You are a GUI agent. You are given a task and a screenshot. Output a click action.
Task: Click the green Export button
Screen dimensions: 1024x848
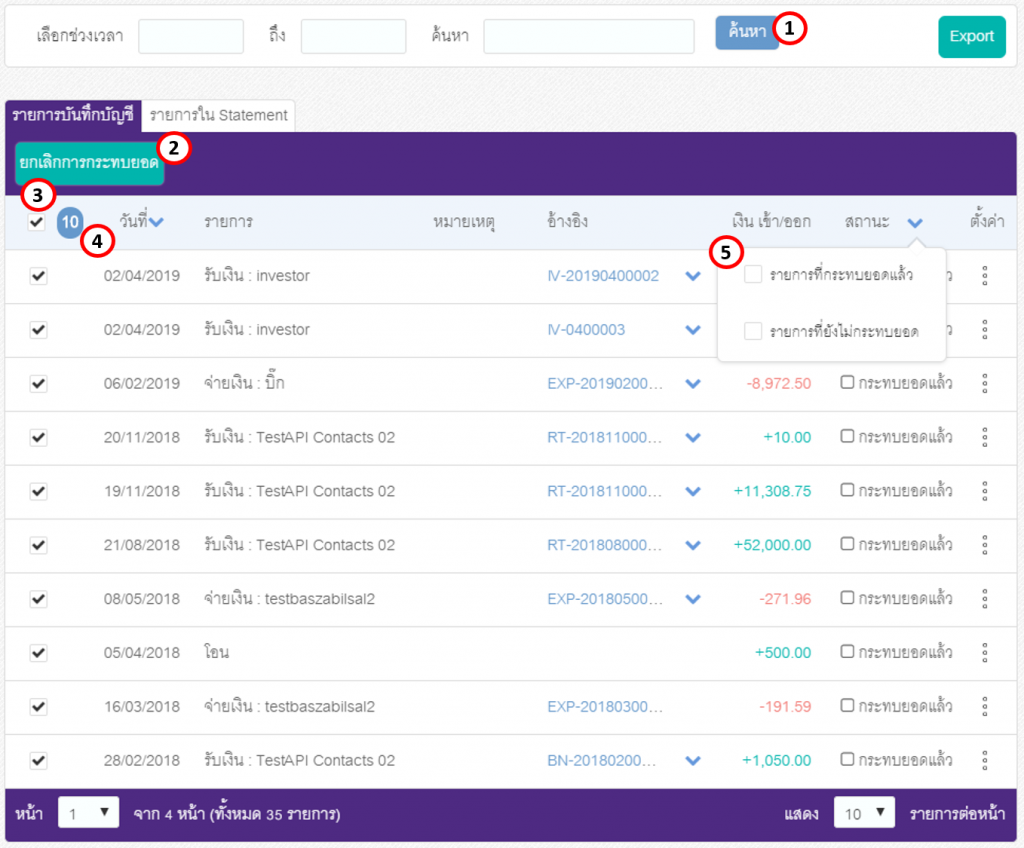pos(972,37)
